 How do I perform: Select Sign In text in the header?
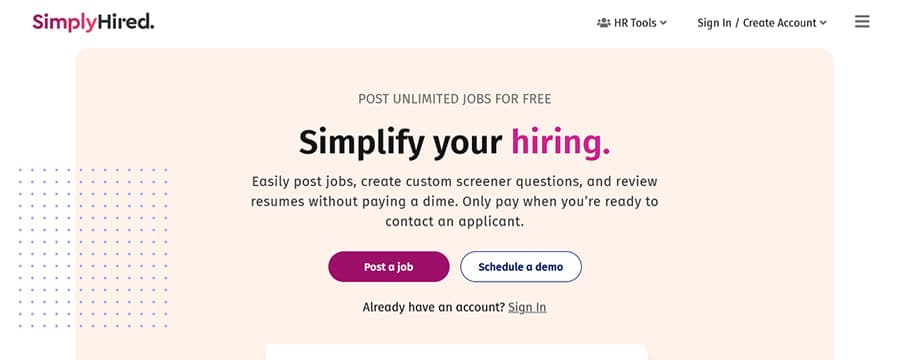pyautogui.click(x=714, y=23)
